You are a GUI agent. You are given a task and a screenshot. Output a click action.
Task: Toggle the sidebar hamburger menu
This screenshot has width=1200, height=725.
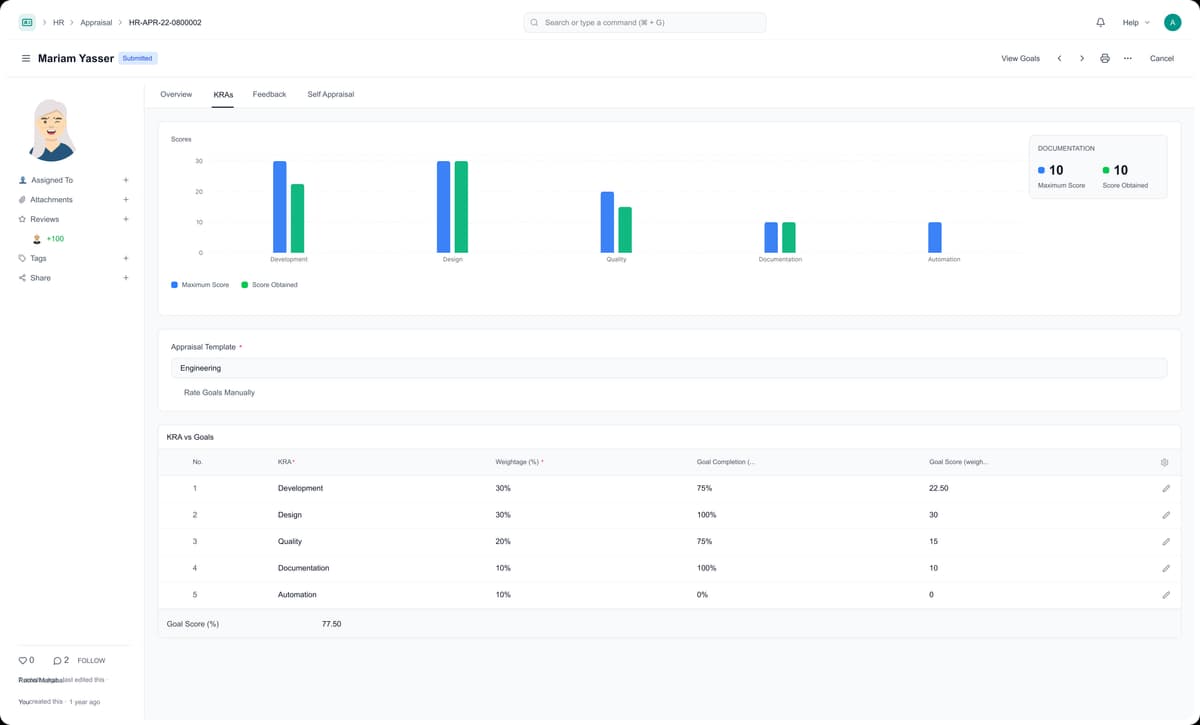coord(26,58)
